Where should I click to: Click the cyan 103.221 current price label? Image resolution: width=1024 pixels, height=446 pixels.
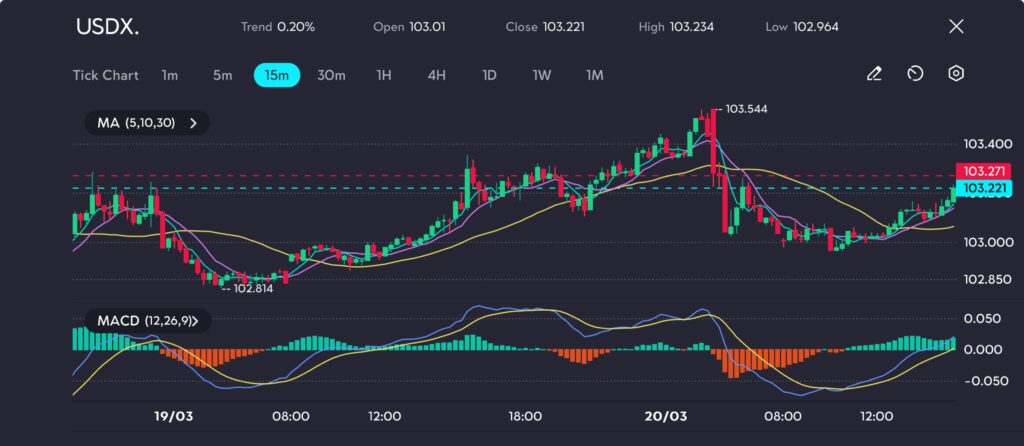(x=984, y=188)
